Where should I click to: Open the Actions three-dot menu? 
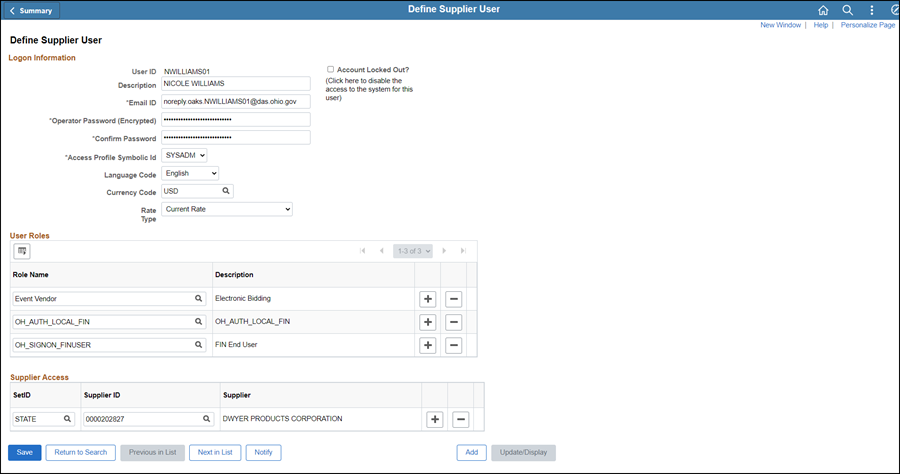[x=871, y=10]
